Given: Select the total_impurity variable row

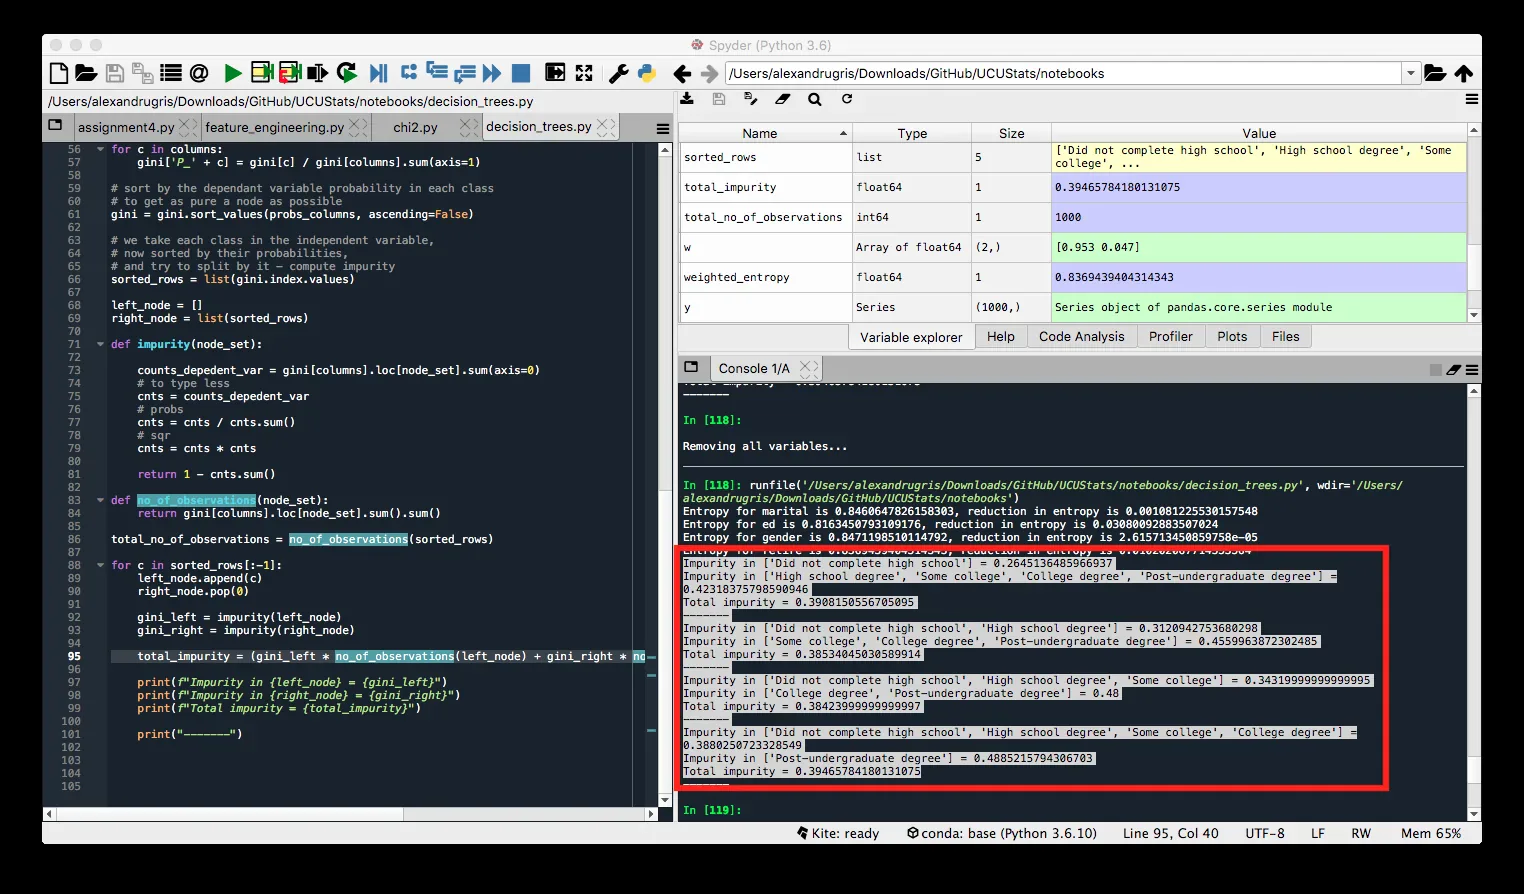Looking at the screenshot, I should pos(1073,187).
